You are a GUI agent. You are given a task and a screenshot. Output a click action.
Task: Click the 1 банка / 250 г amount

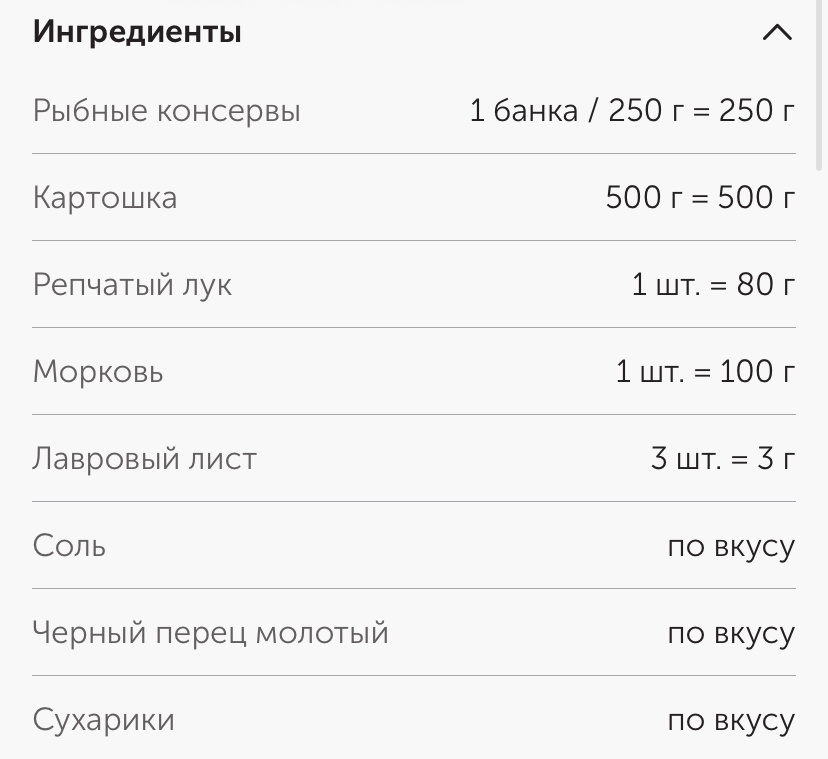point(631,111)
